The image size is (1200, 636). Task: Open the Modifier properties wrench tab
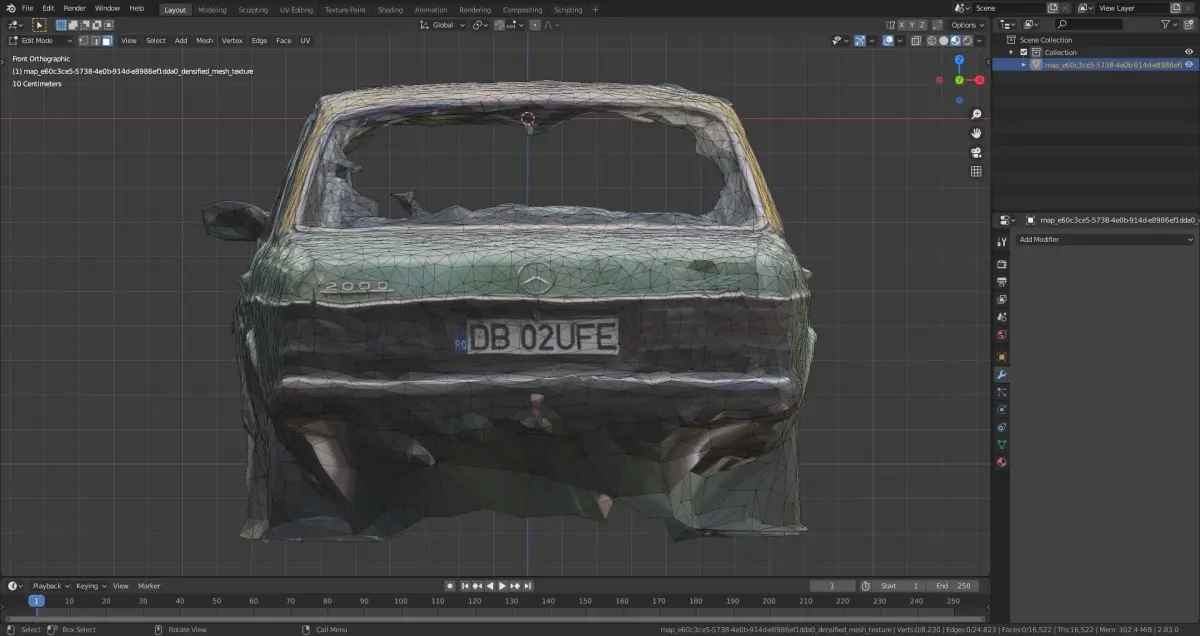point(1001,374)
